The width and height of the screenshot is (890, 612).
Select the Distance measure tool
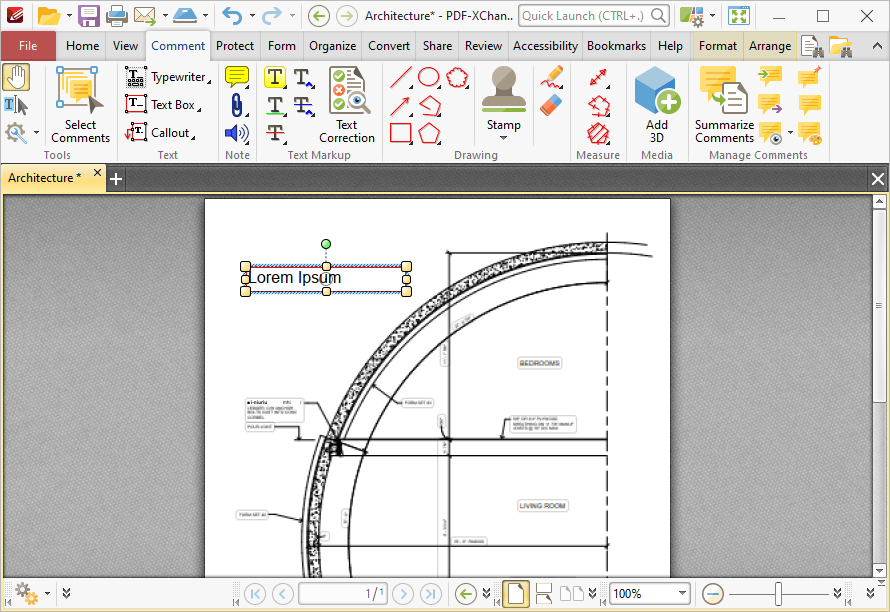point(599,77)
